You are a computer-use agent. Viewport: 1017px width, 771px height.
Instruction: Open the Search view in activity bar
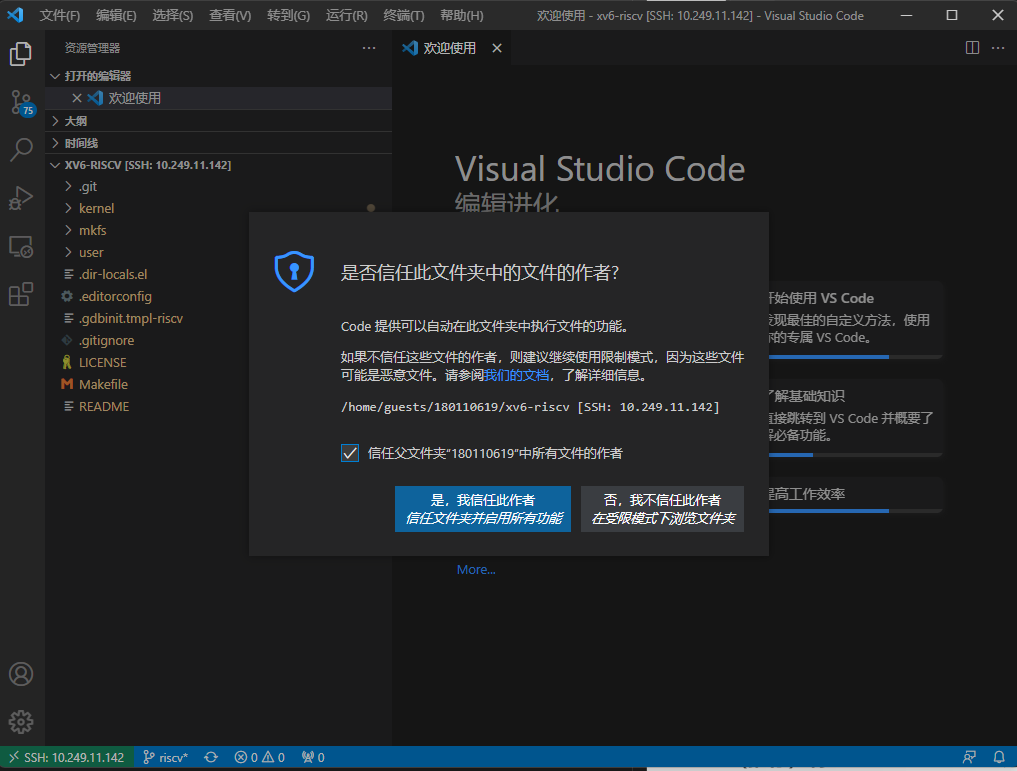[21, 150]
